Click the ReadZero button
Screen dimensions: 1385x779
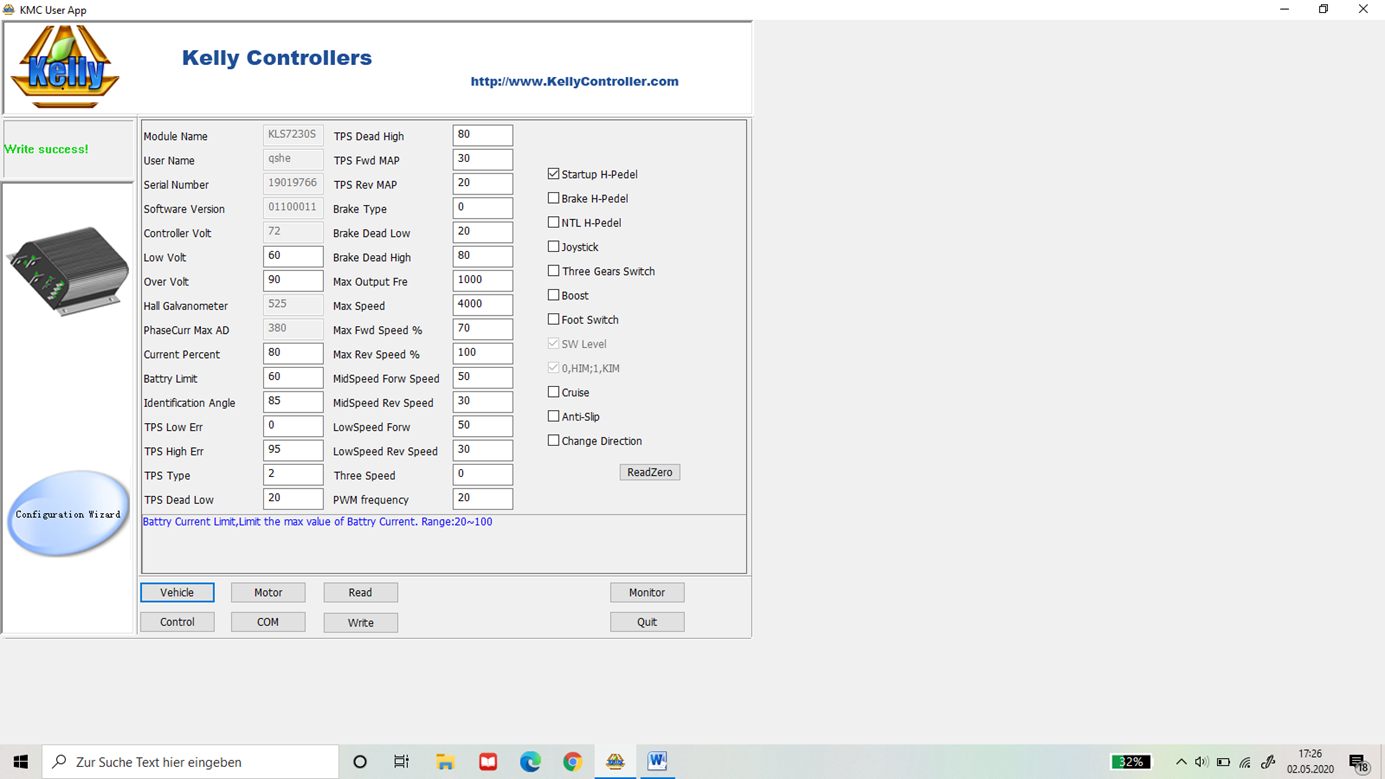(650, 472)
